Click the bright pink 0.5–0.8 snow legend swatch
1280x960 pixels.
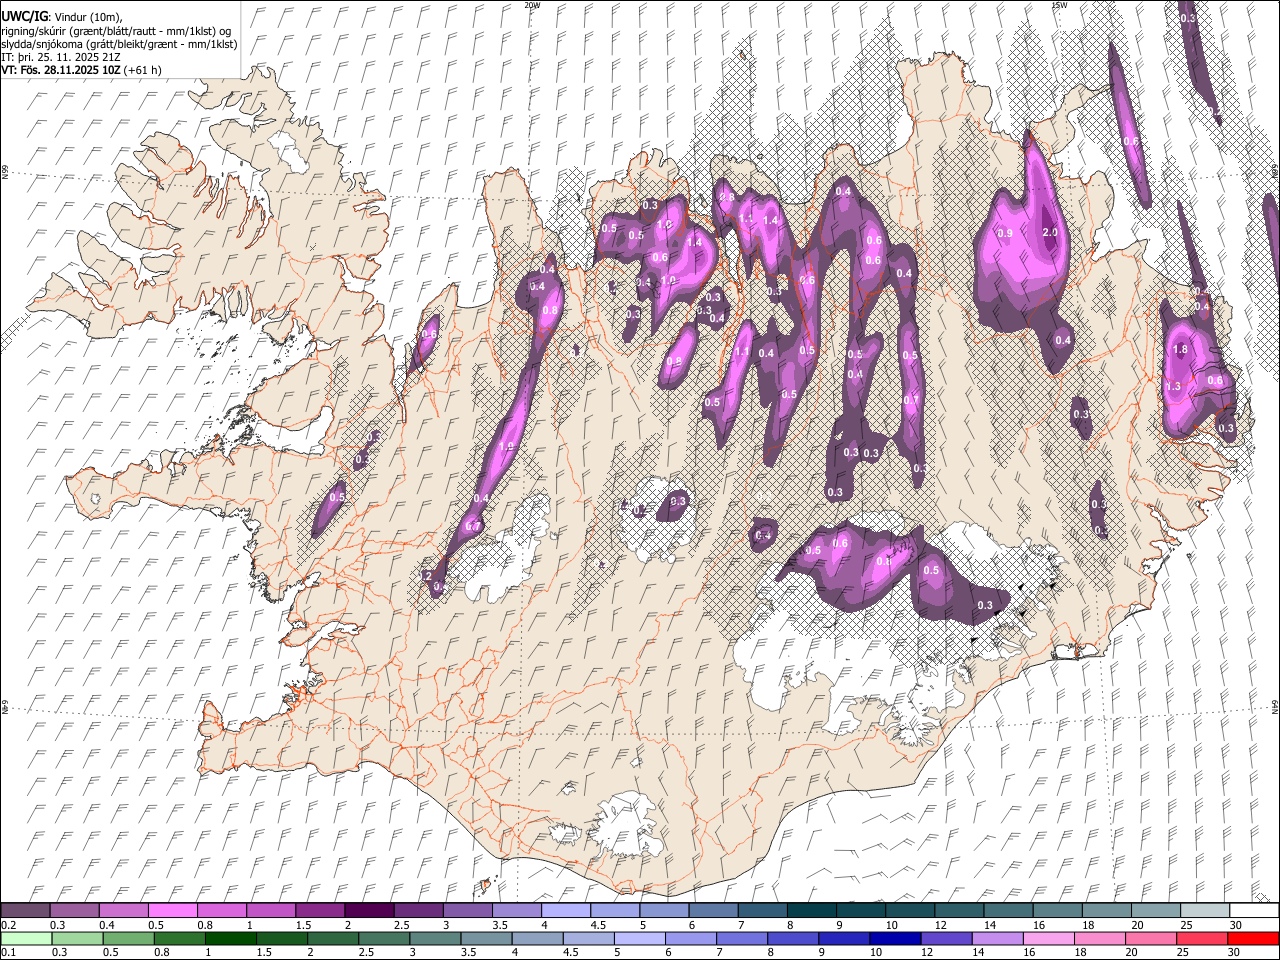(x=173, y=911)
